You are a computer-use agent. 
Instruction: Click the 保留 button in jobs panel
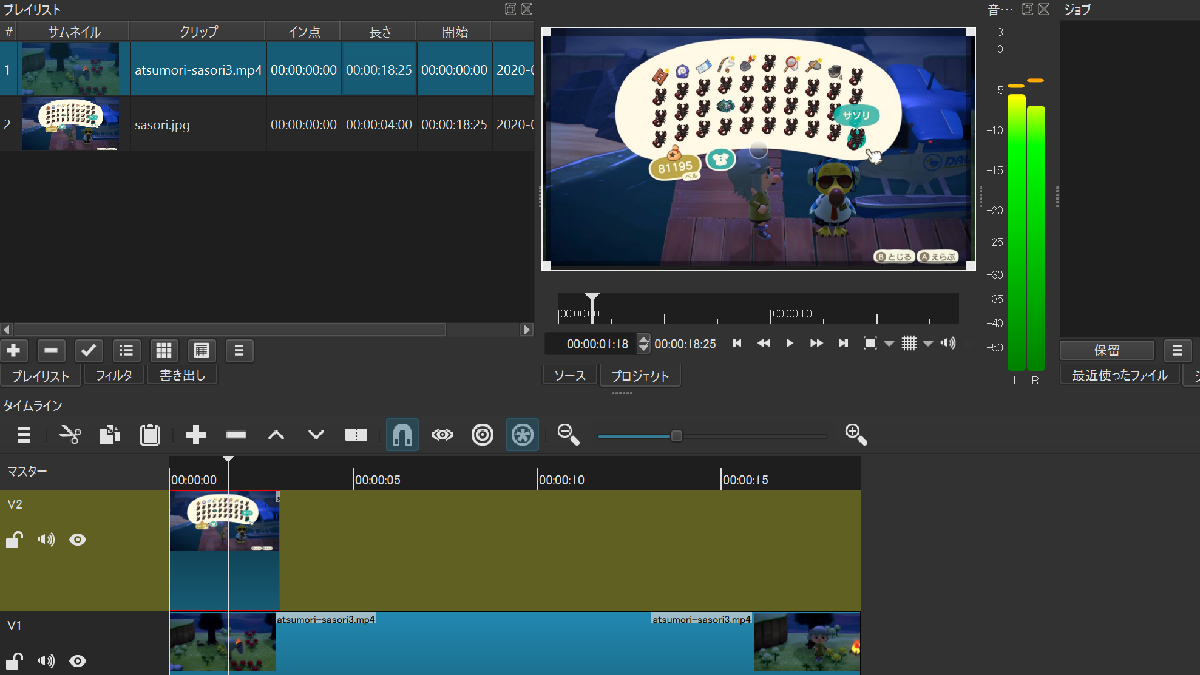[1106, 351]
